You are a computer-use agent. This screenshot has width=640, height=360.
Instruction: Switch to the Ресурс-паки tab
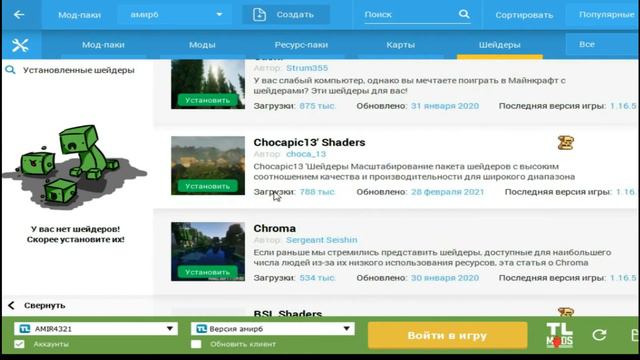[x=301, y=45]
